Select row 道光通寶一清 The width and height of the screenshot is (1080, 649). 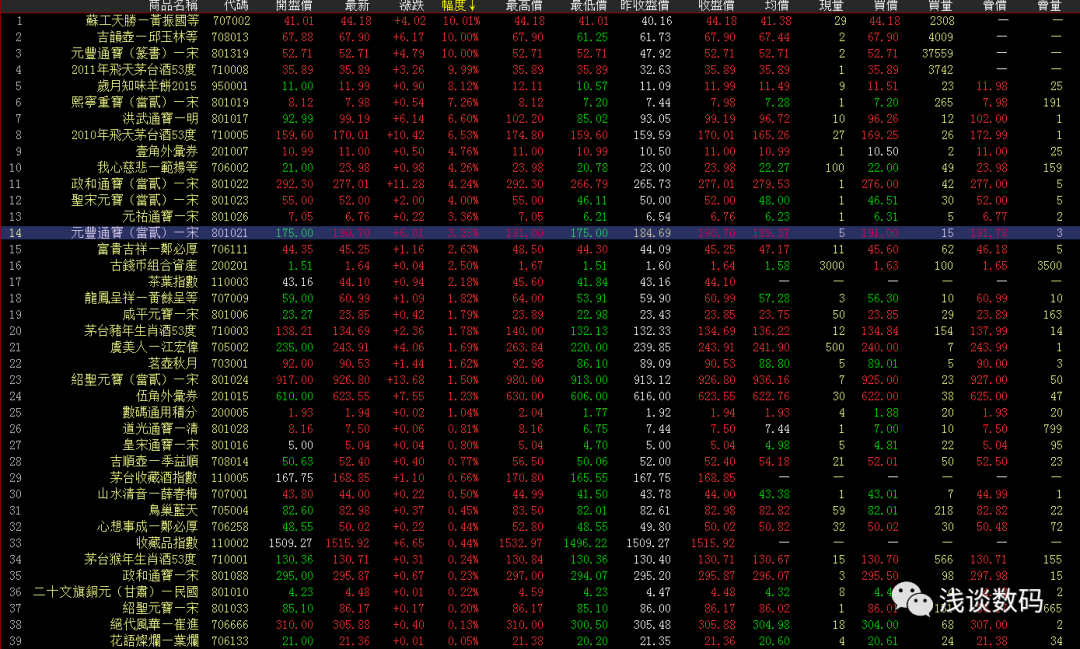pos(540,429)
